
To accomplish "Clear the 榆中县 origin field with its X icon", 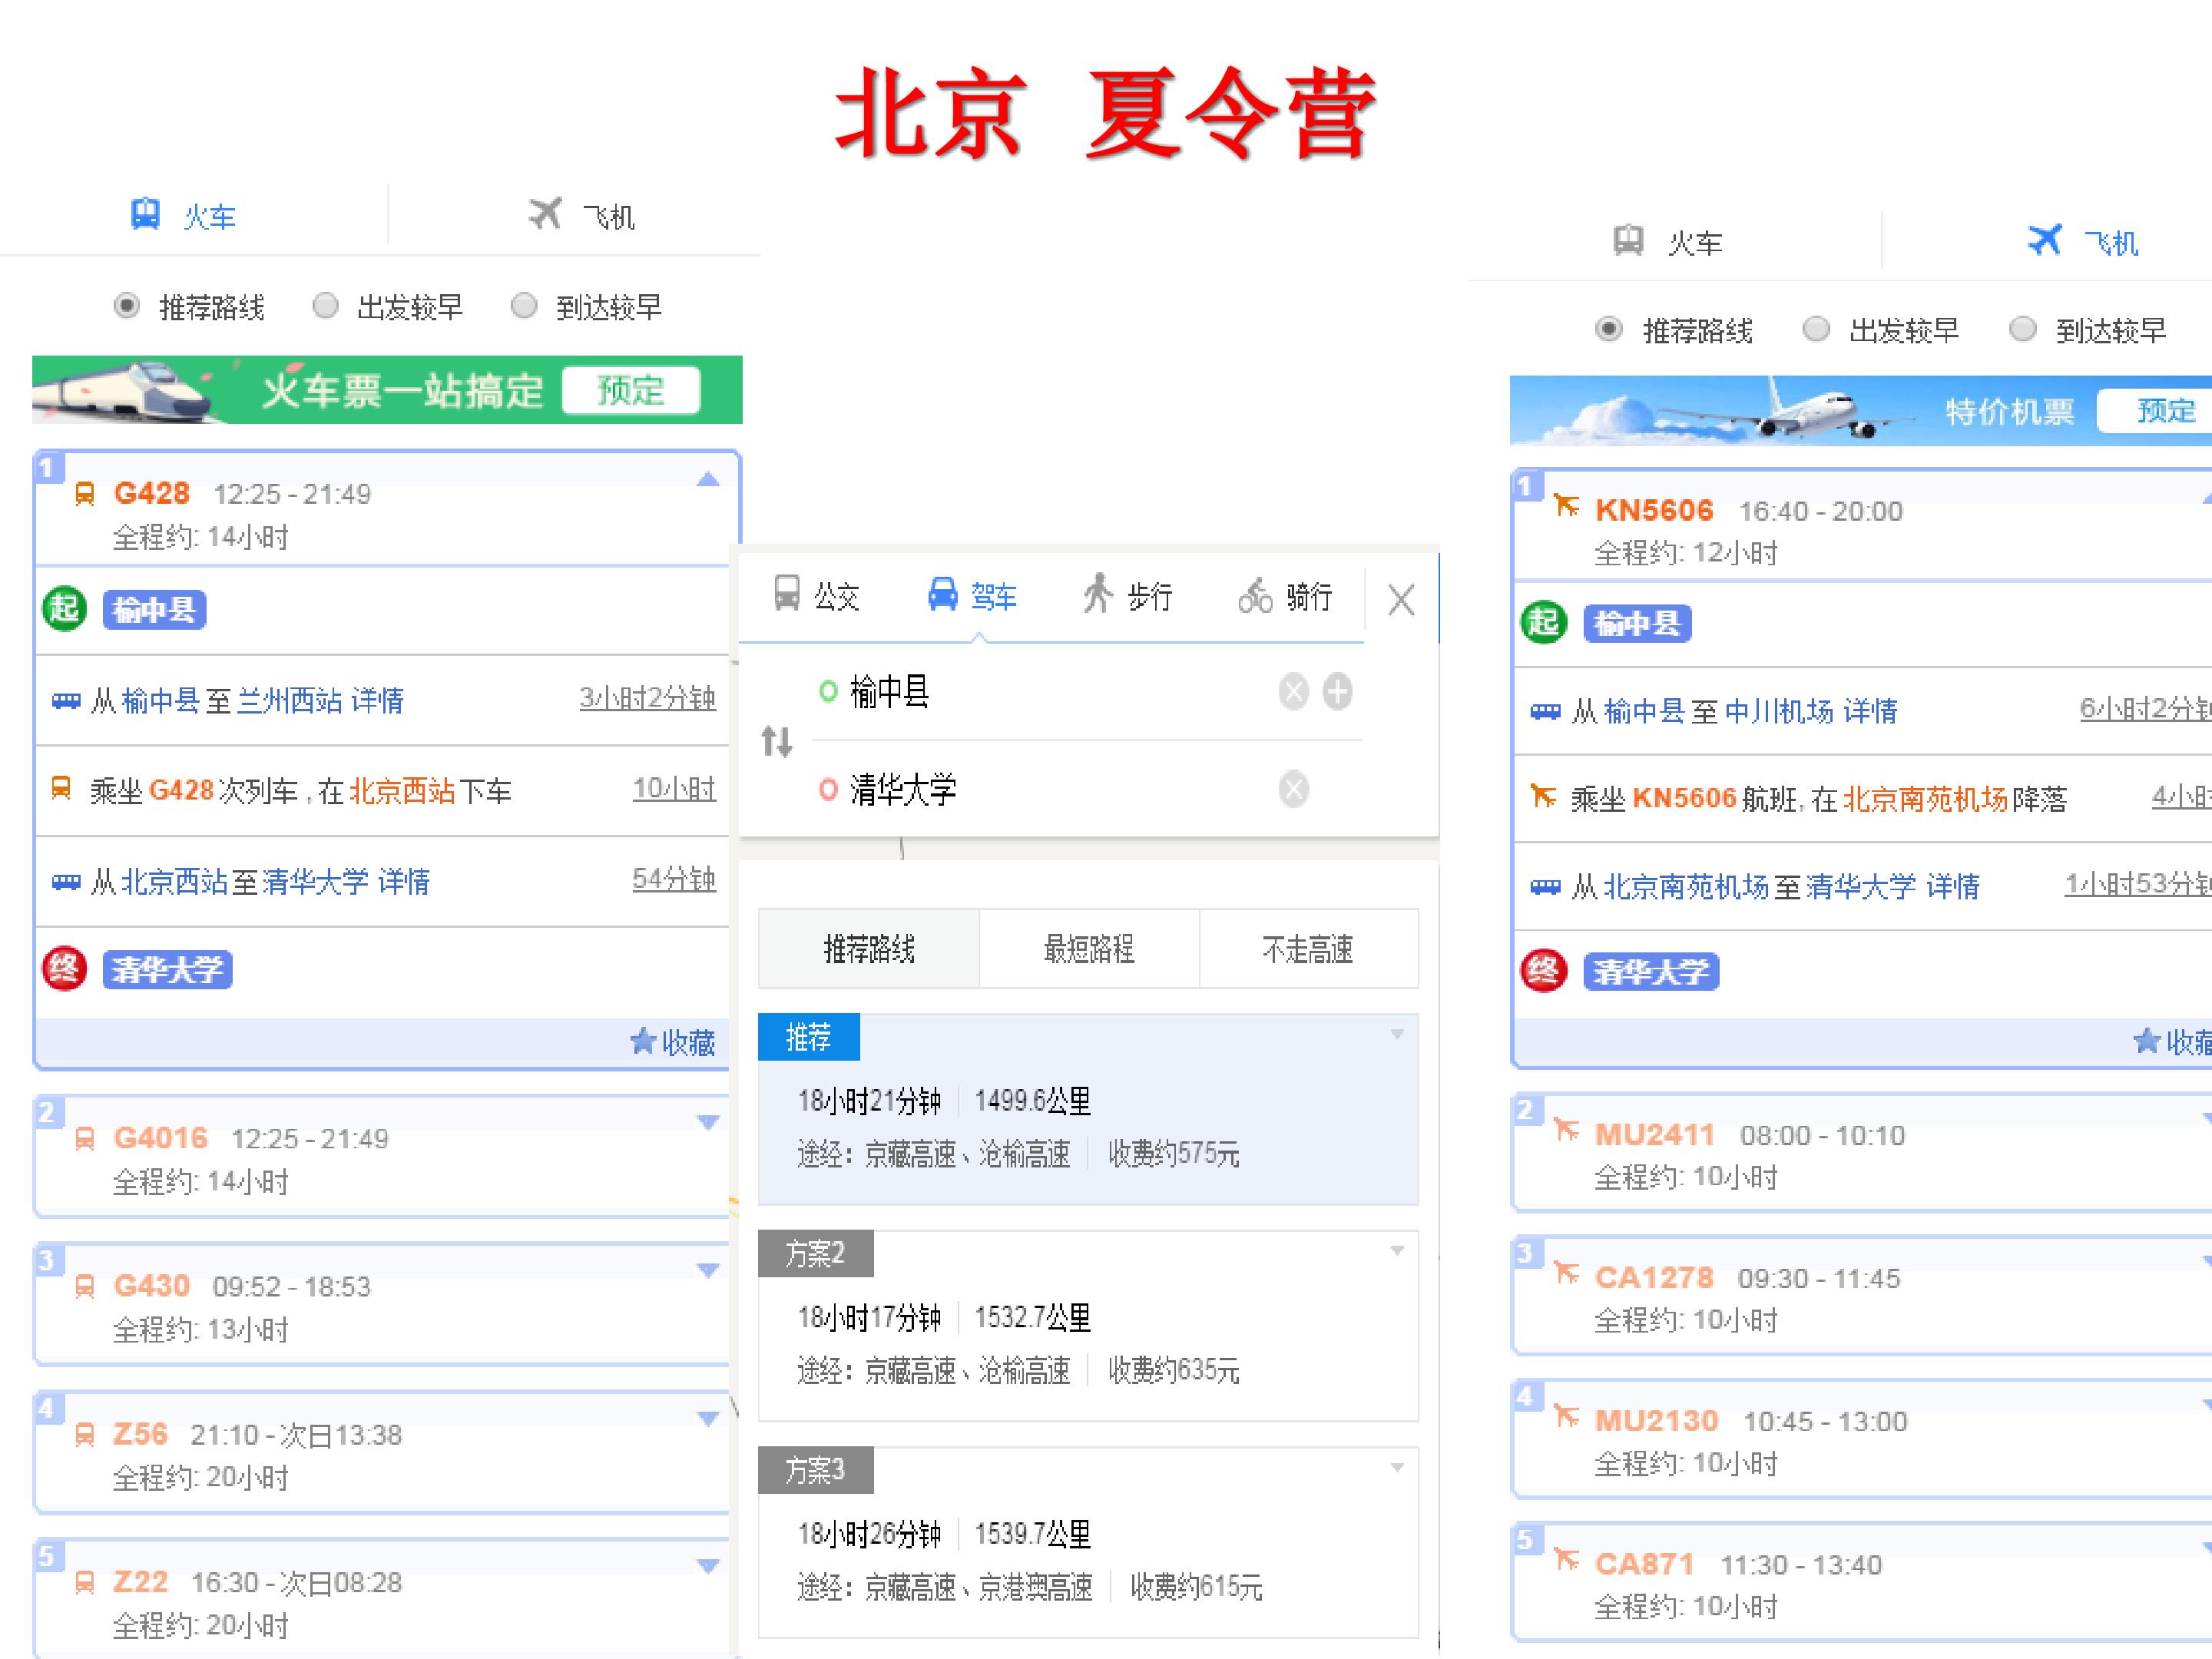I will (1294, 691).
